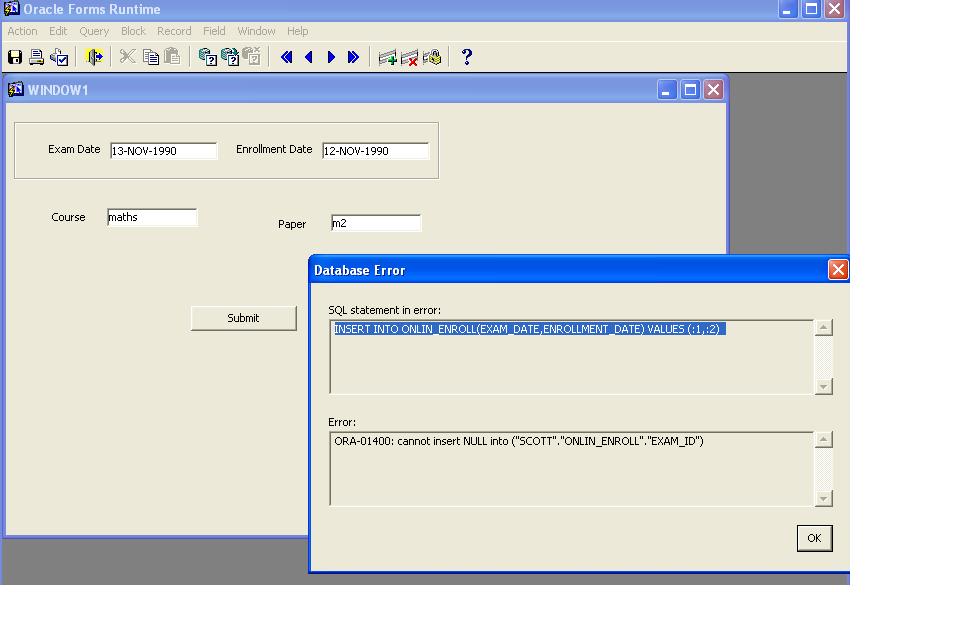962x620 pixels.
Task: Click the Insert Record icon
Action: pyautogui.click(x=388, y=57)
